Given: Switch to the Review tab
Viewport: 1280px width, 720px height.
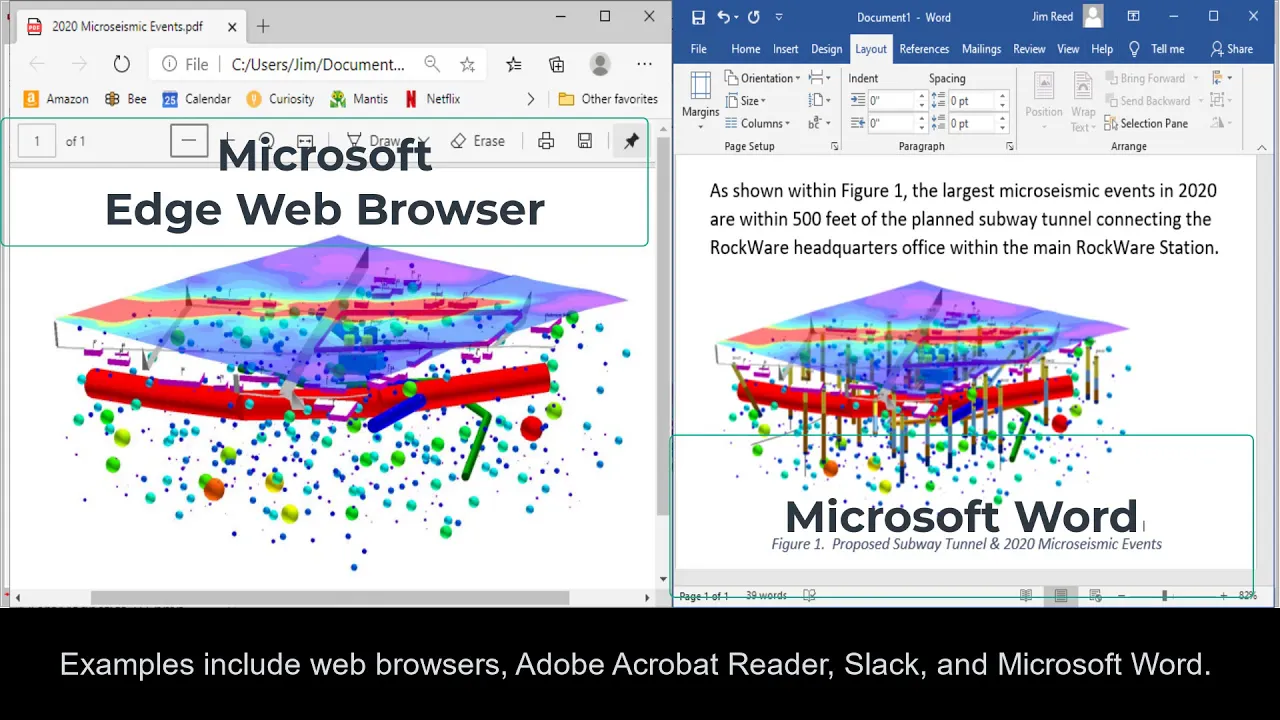Looking at the screenshot, I should (1029, 49).
